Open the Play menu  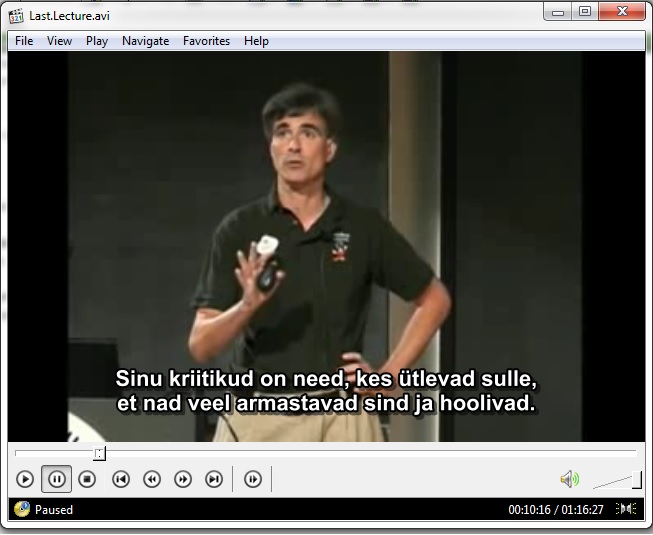(97, 41)
